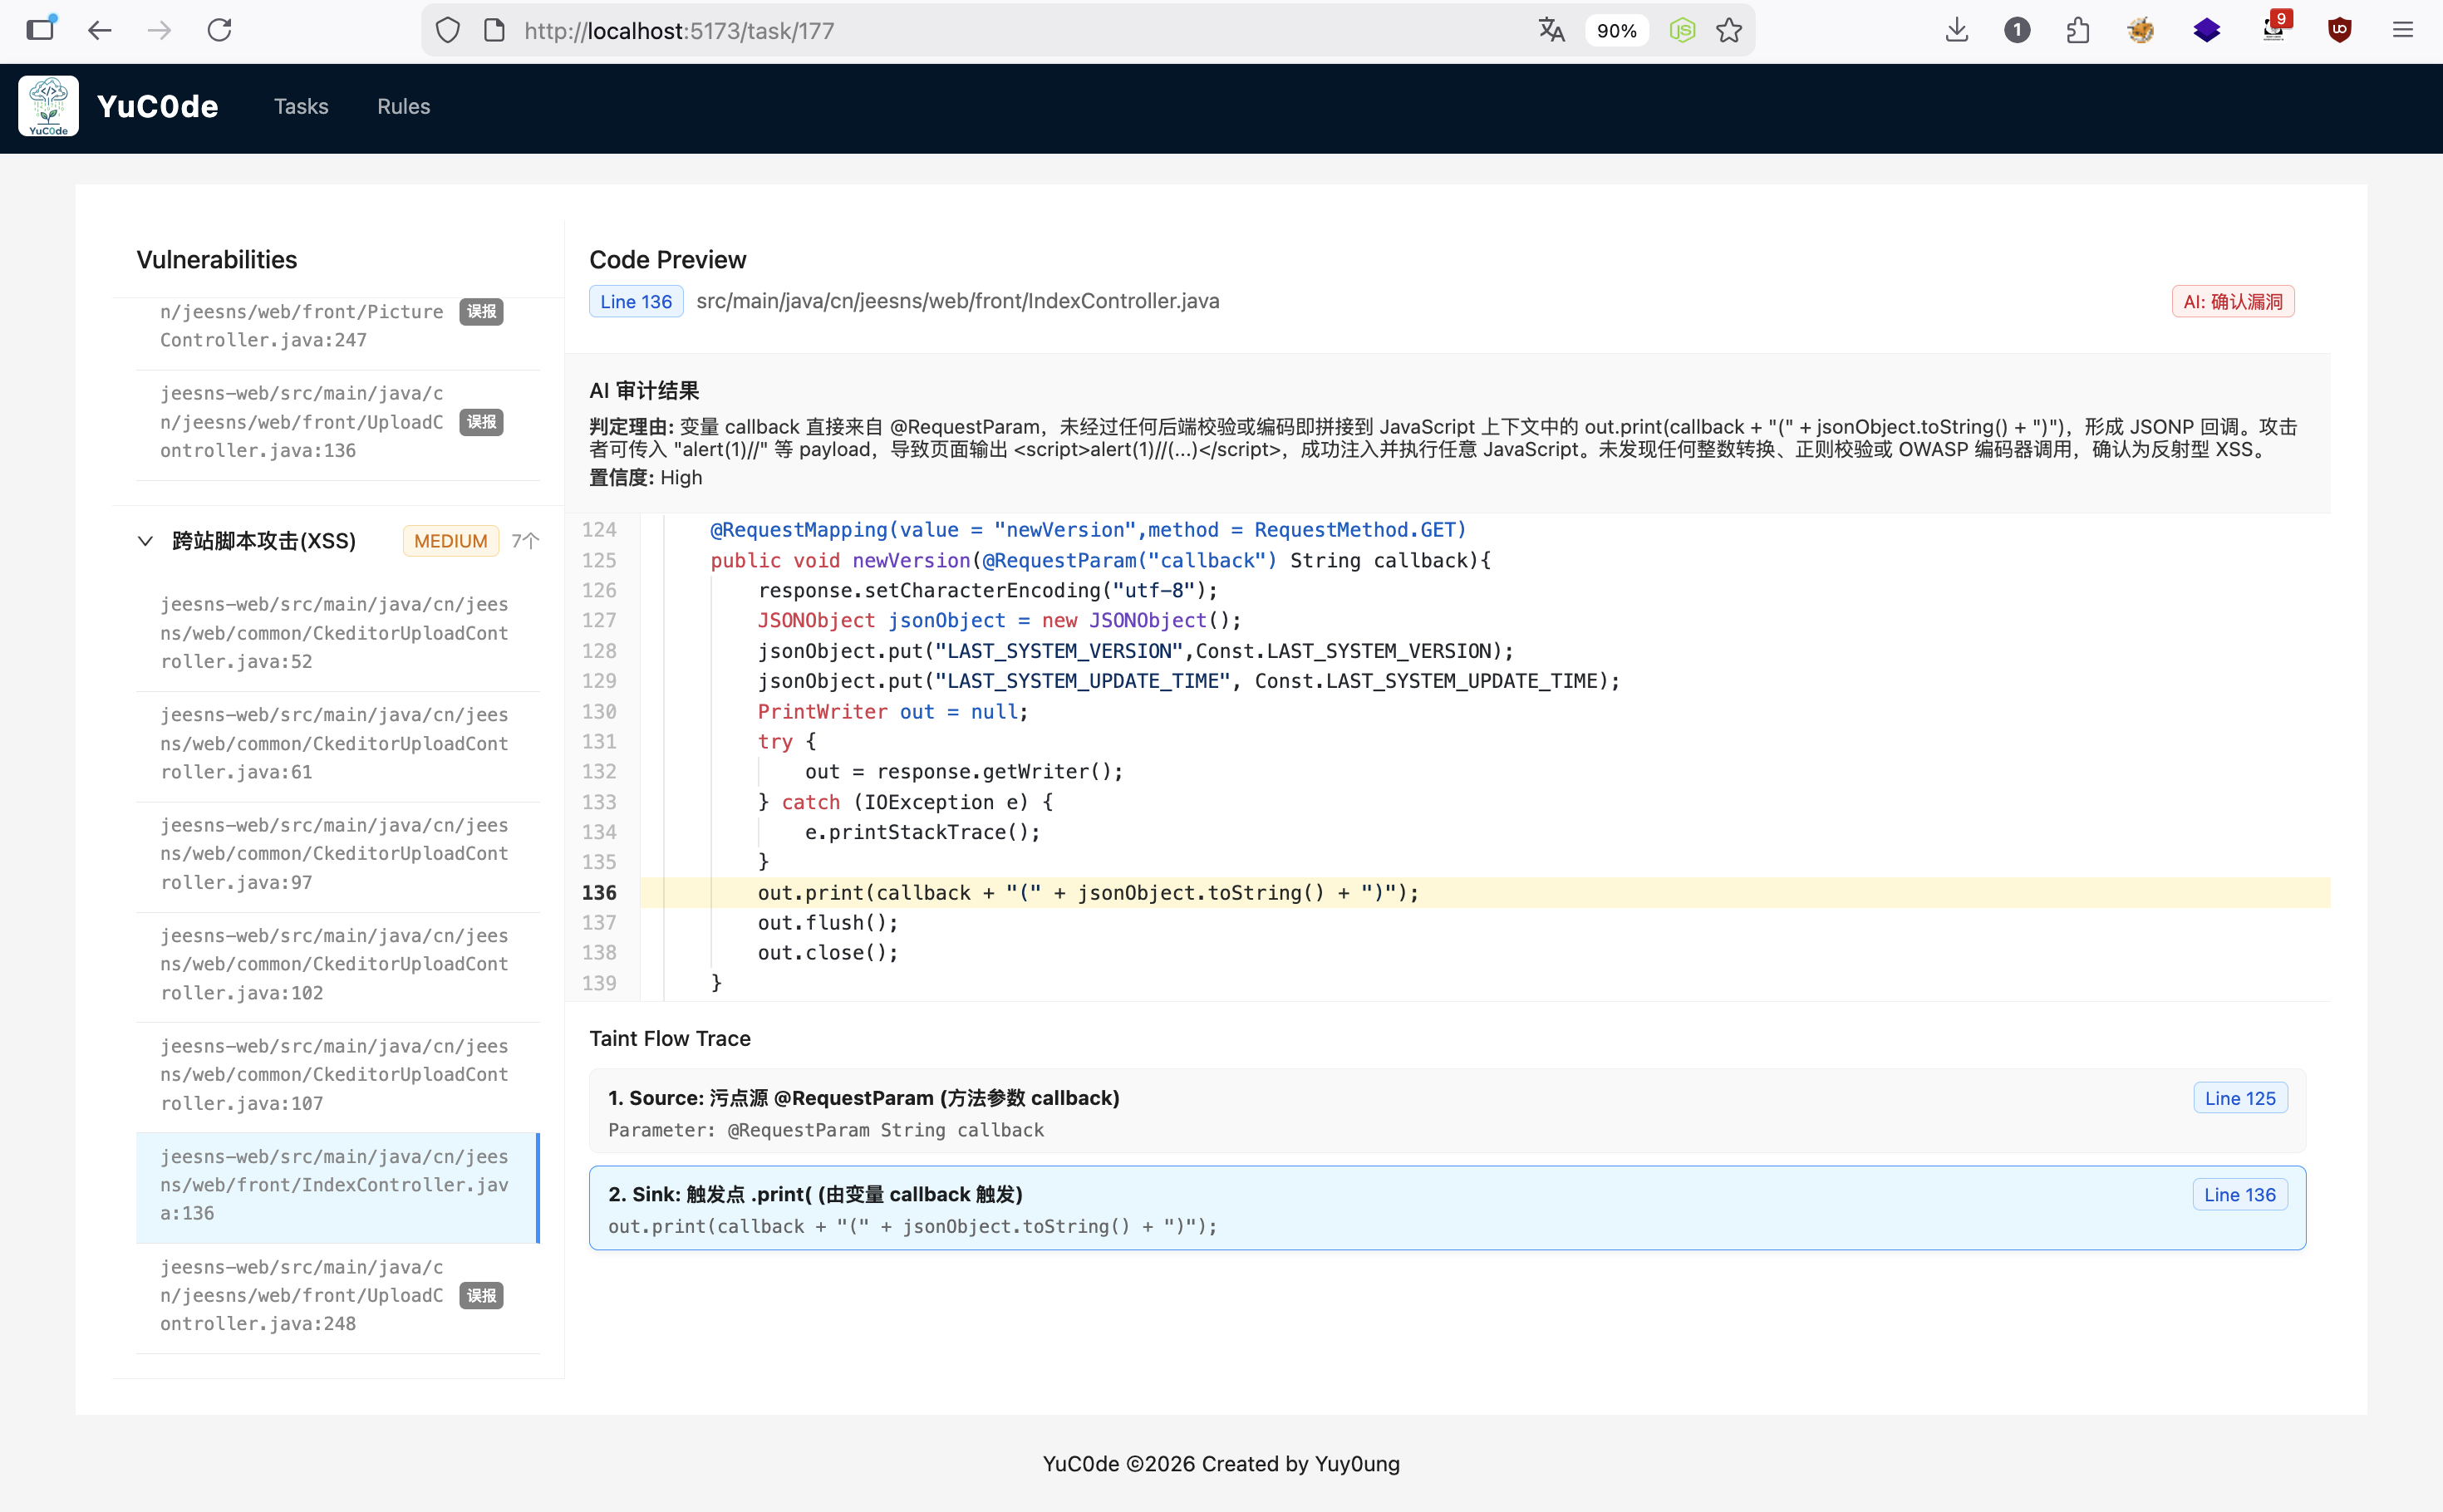Open the Tasks navigation item

tap(301, 106)
